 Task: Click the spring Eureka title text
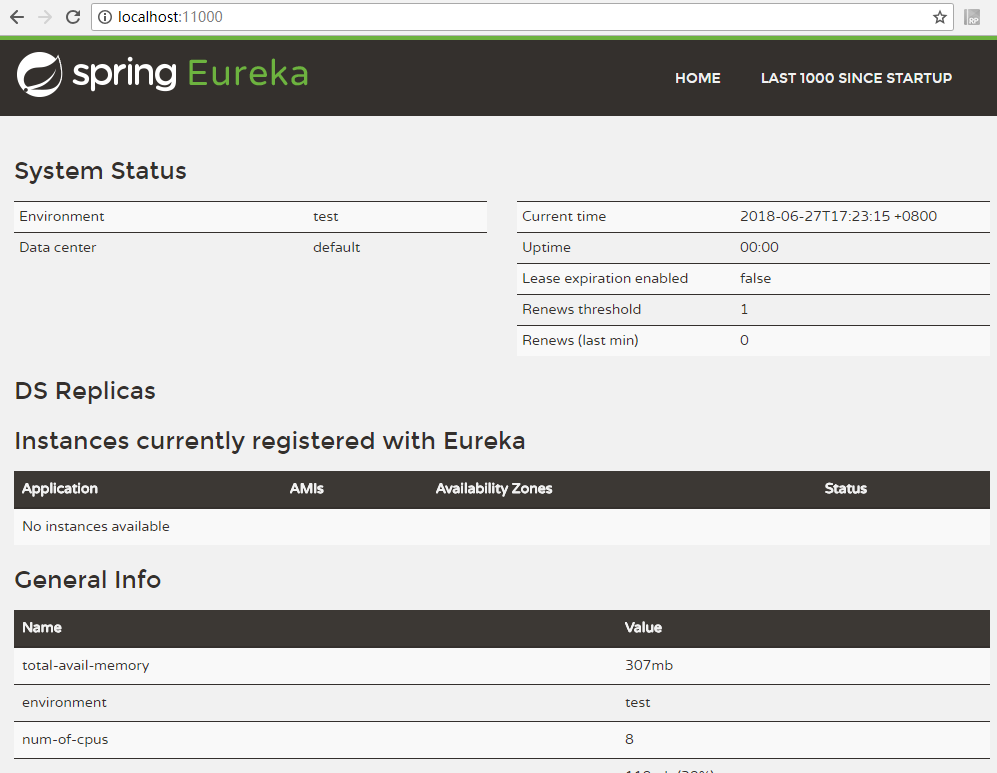click(x=190, y=74)
